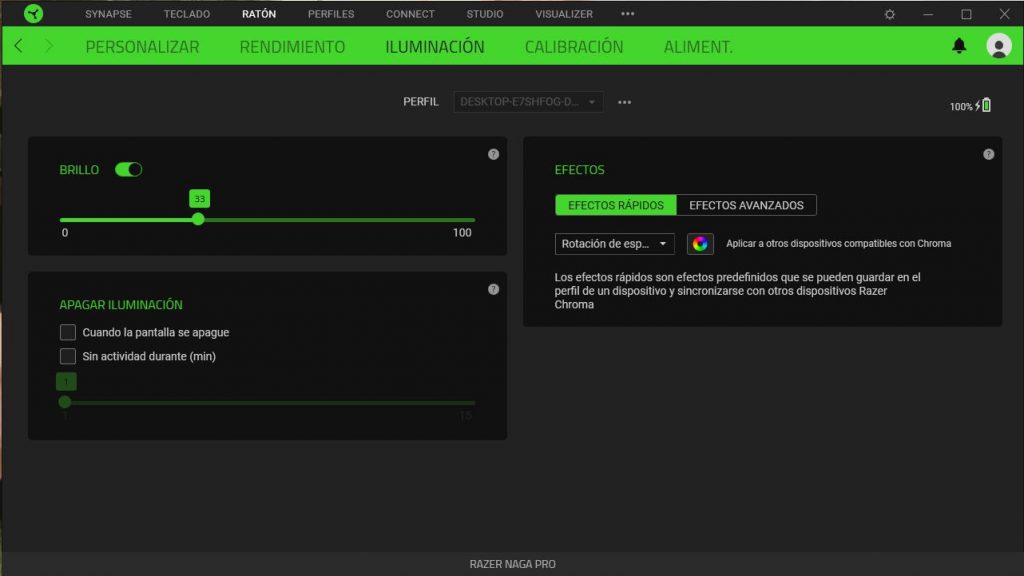The height and width of the screenshot is (576, 1024).
Task: Open the Perfiles tab
Action: click(331, 14)
